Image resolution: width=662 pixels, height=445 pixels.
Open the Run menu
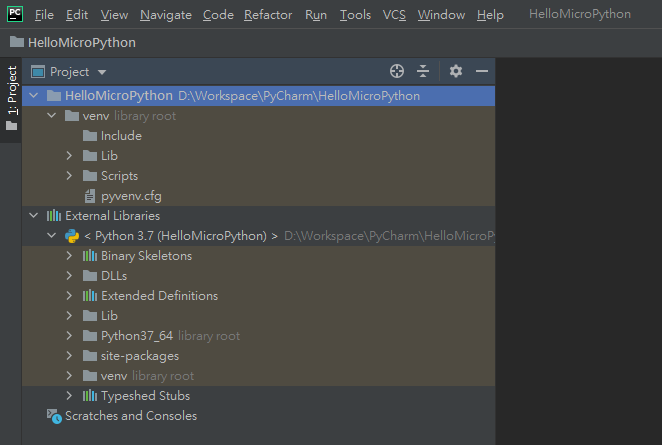[316, 15]
